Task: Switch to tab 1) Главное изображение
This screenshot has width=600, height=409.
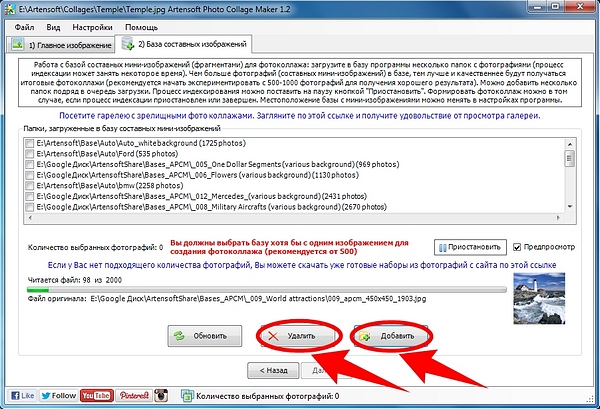Action: (x=61, y=45)
